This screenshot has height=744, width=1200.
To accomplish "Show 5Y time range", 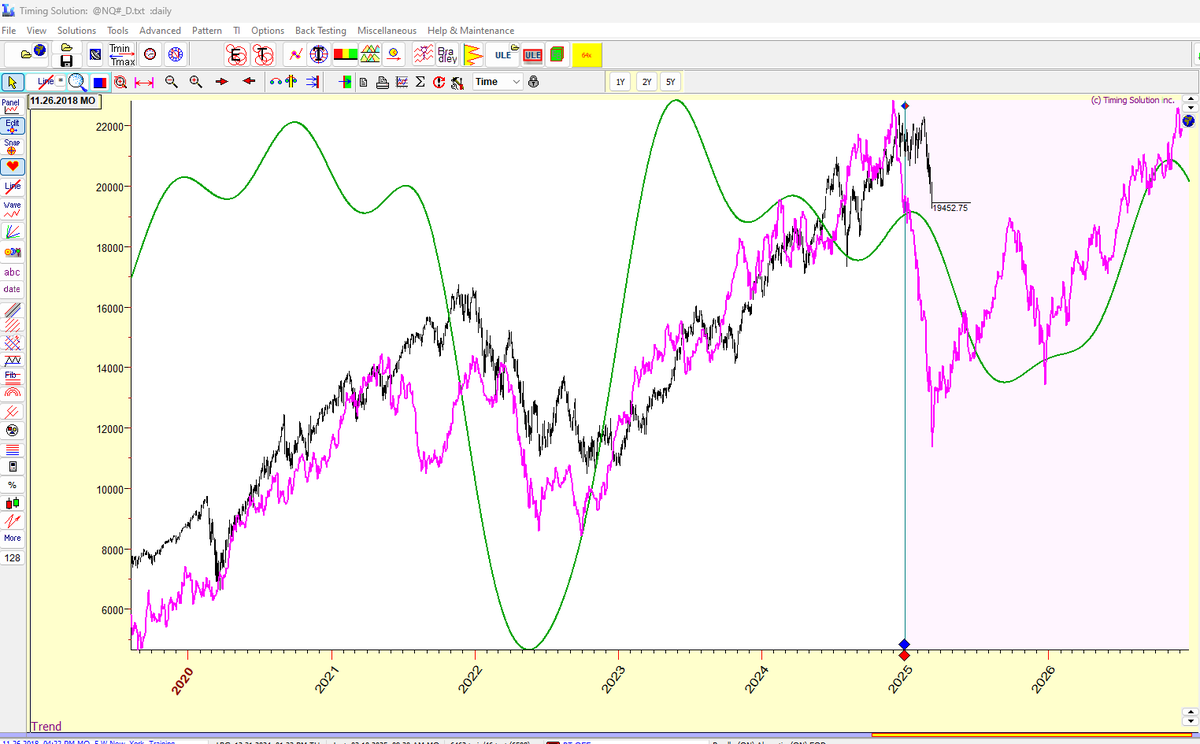I will point(671,82).
